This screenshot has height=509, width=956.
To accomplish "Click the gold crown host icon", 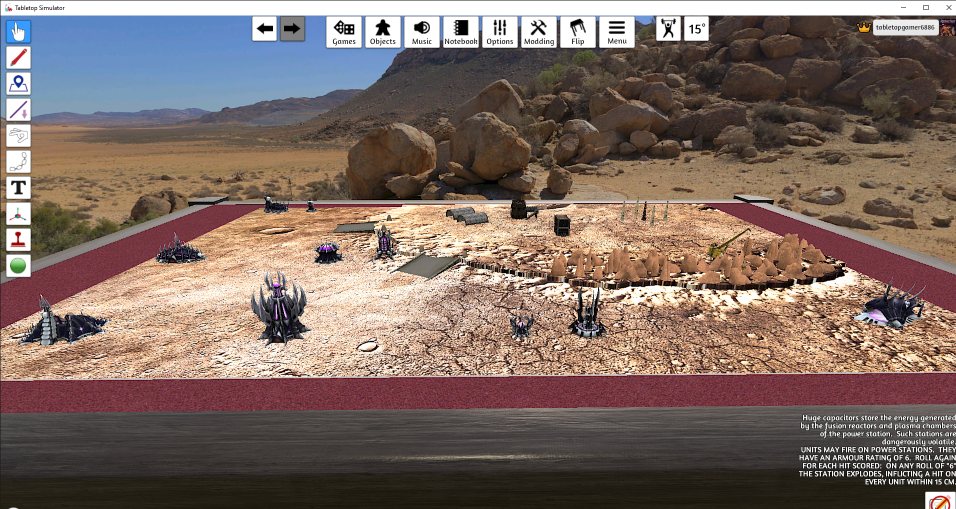I will click(863, 27).
